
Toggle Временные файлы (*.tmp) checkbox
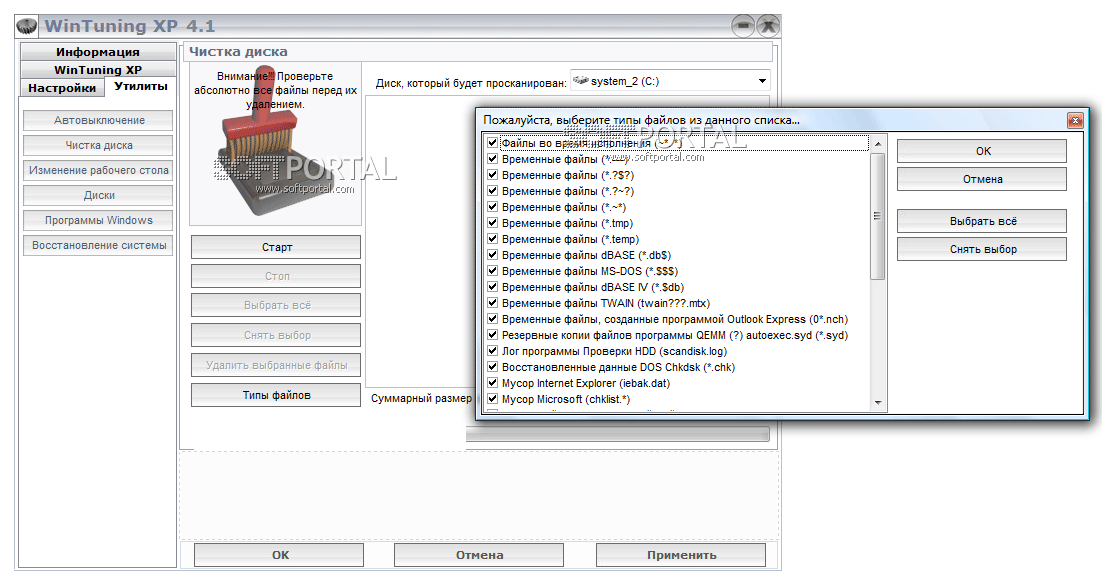(x=492, y=223)
